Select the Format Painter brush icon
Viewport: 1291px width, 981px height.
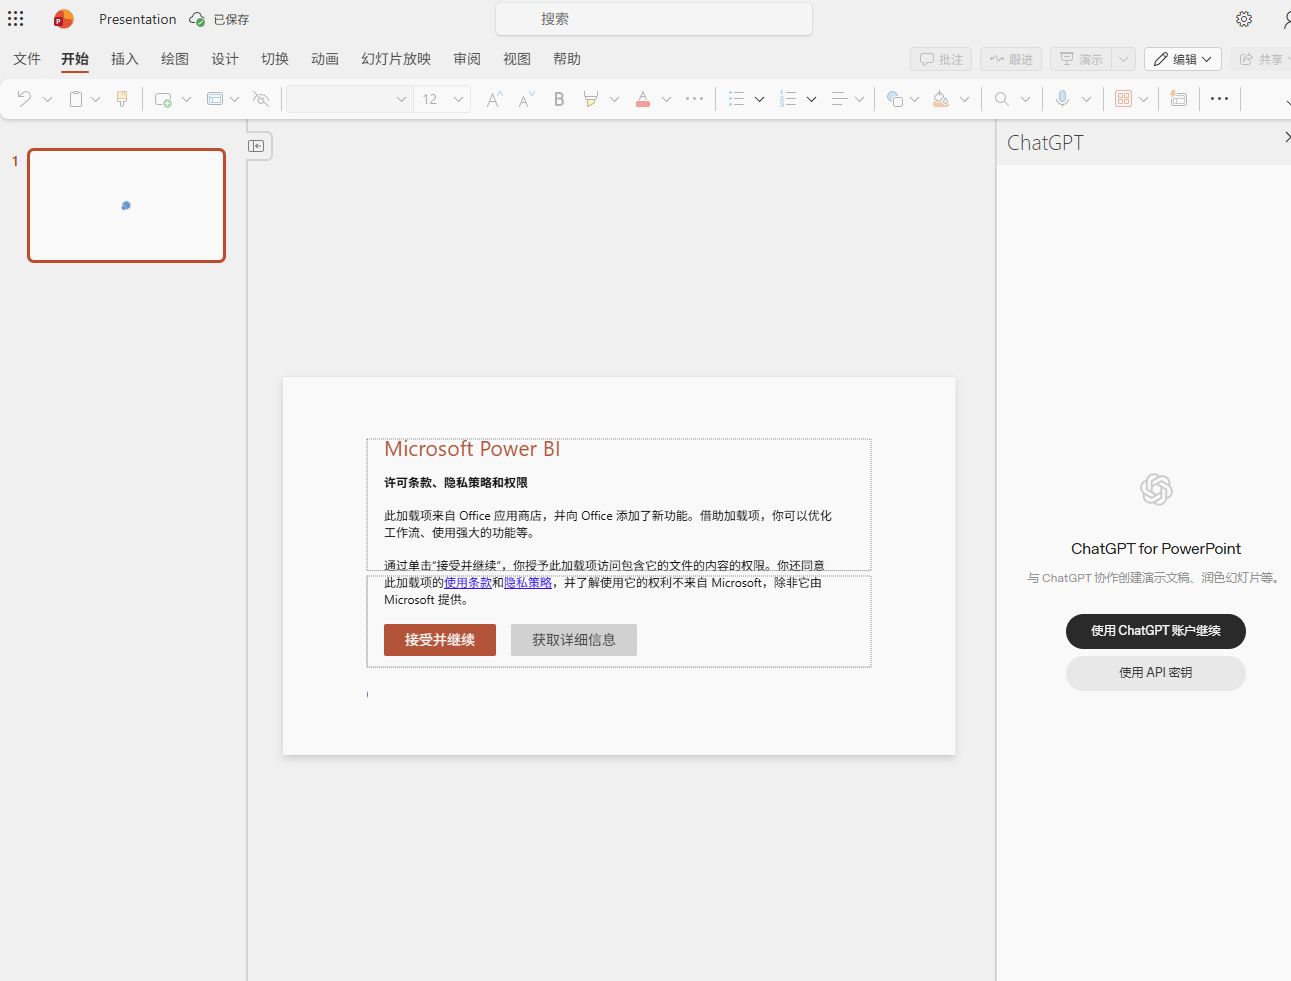click(122, 99)
